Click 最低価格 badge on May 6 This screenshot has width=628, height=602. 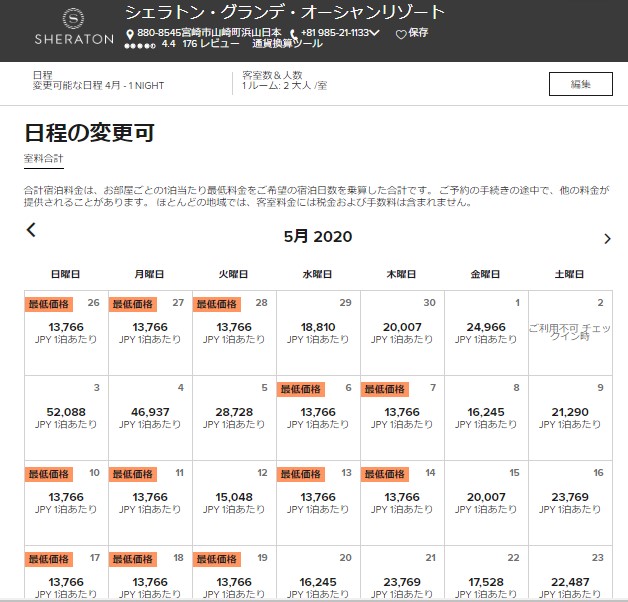point(301,389)
